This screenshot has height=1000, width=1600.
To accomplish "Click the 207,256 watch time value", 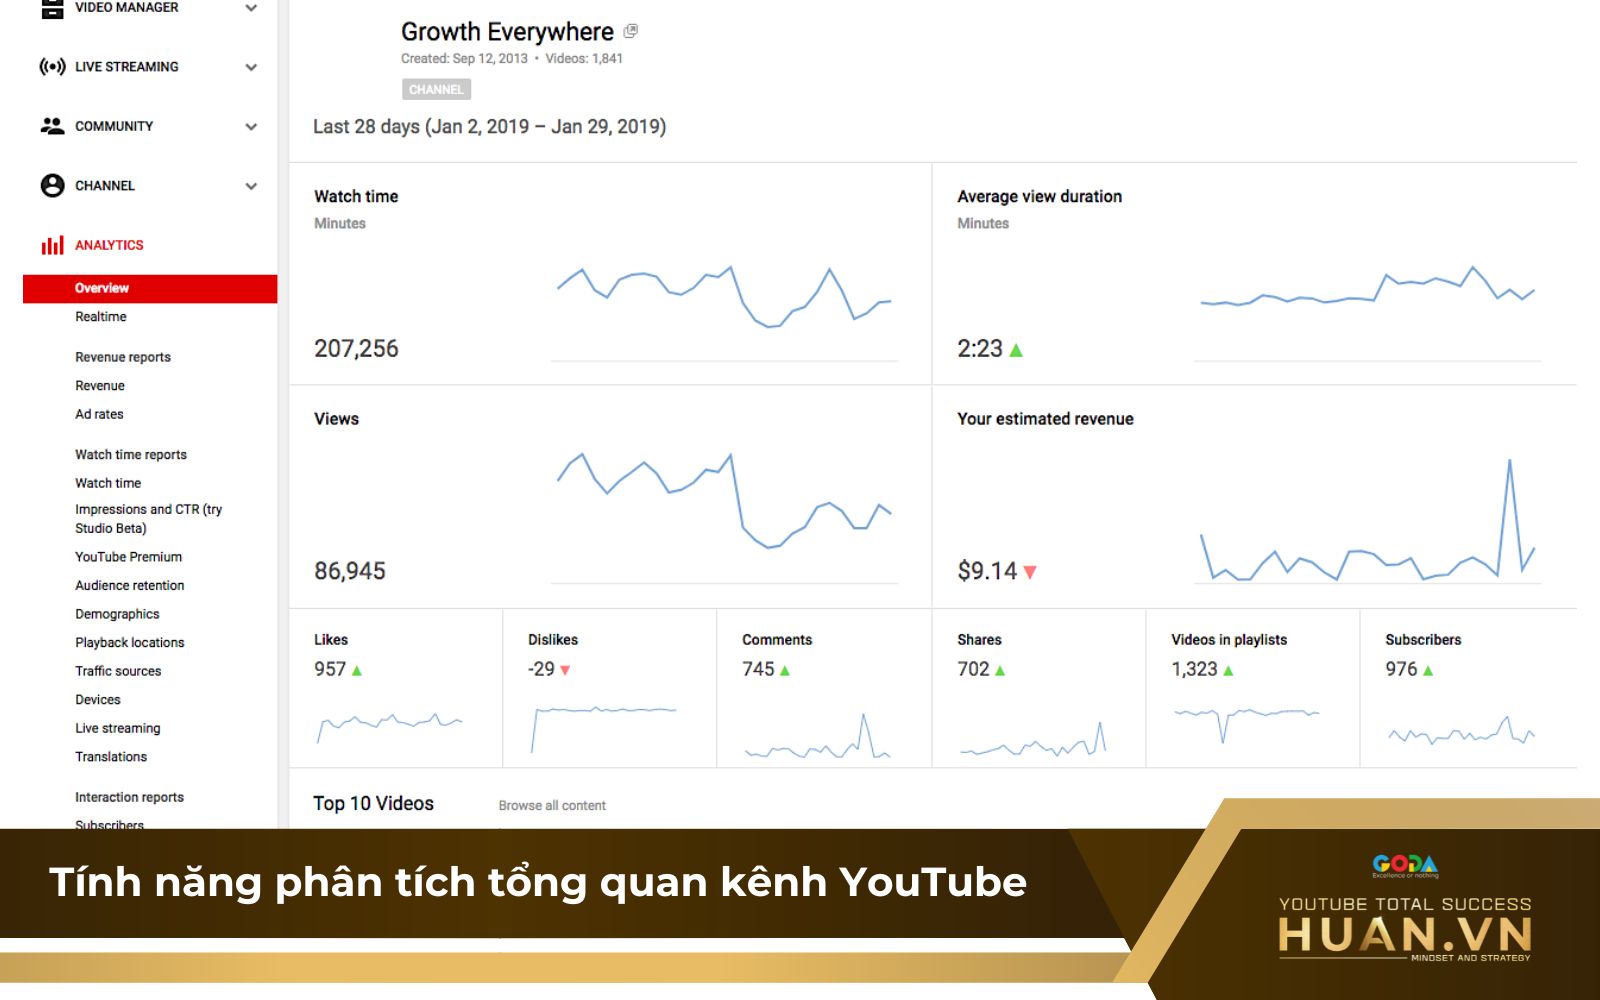I will pos(356,349).
